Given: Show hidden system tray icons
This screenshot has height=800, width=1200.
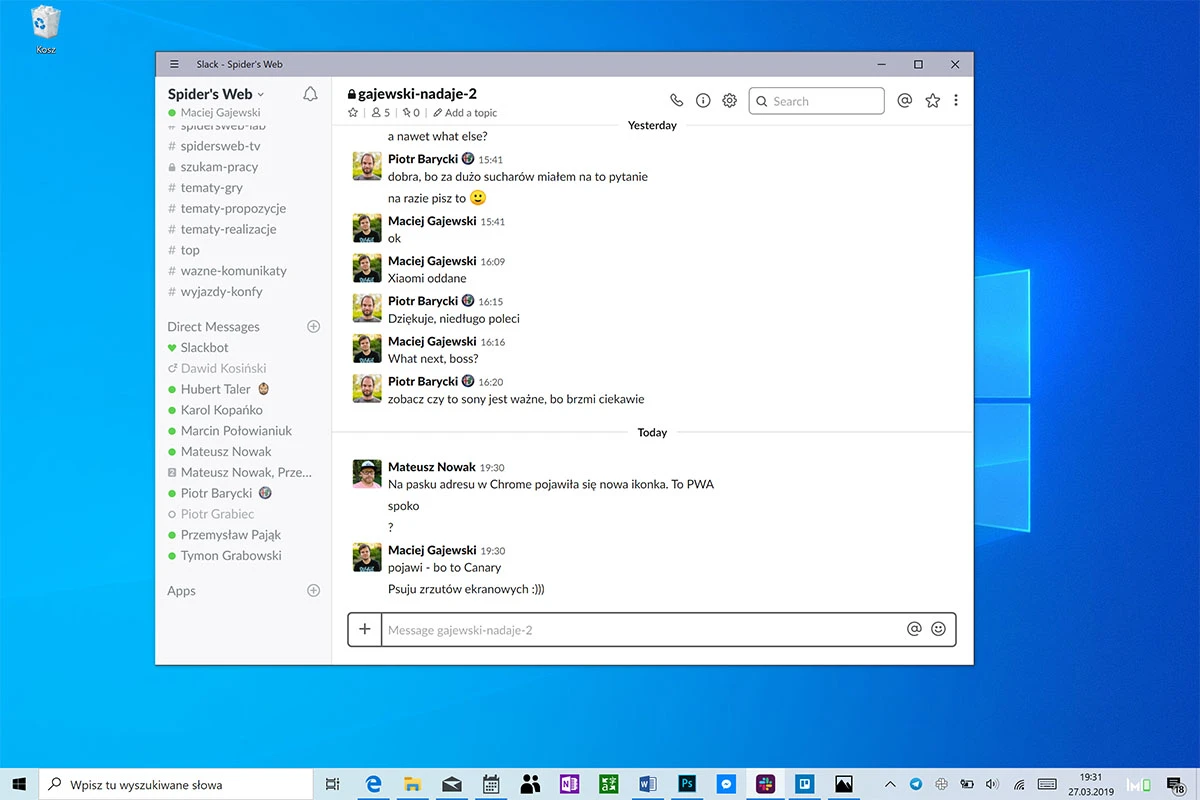Looking at the screenshot, I should [890, 784].
